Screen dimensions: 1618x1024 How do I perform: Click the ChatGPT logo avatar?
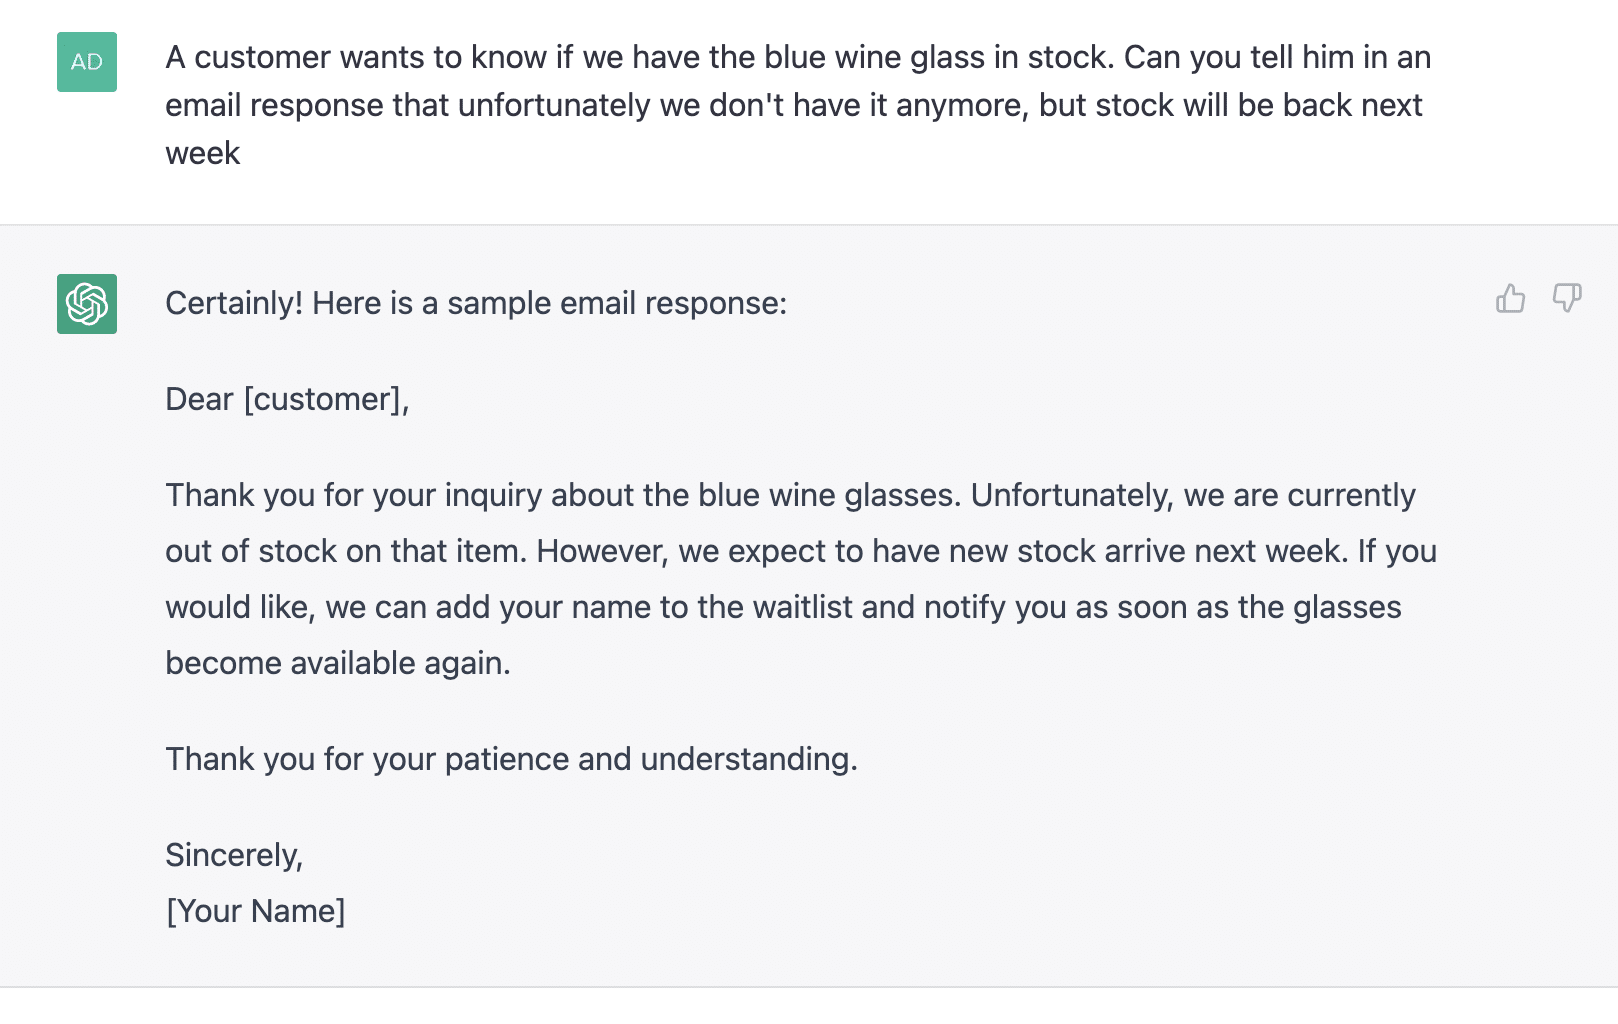(87, 304)
